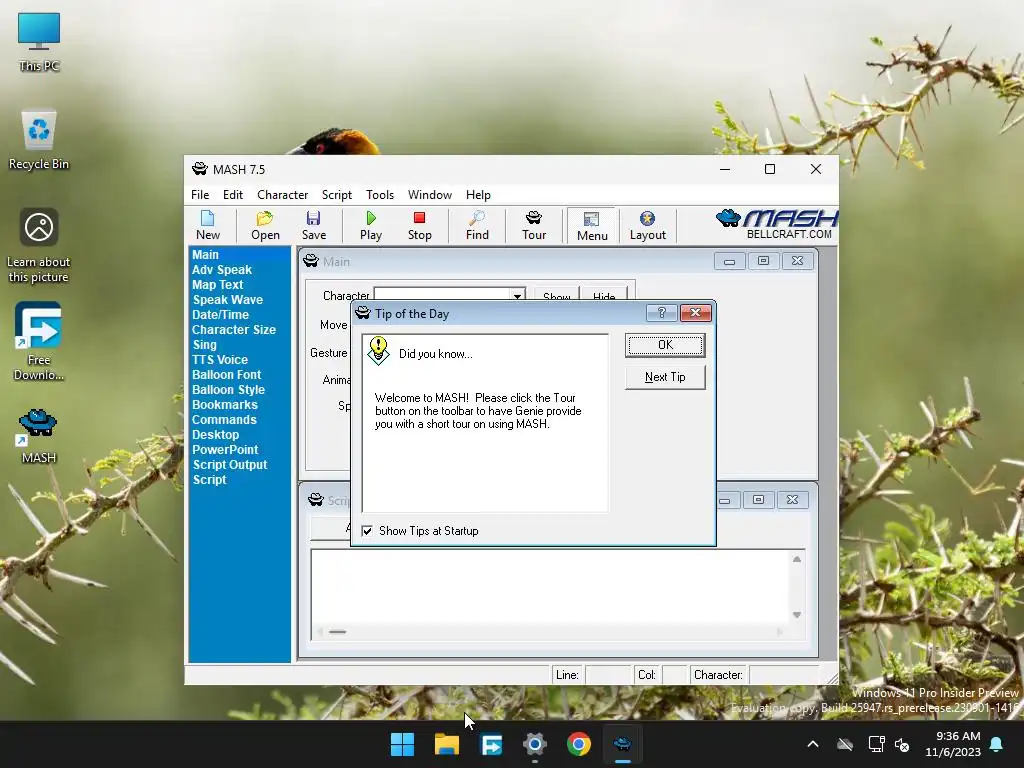Select Script Output in sidebar

click(x=230, y=465)
